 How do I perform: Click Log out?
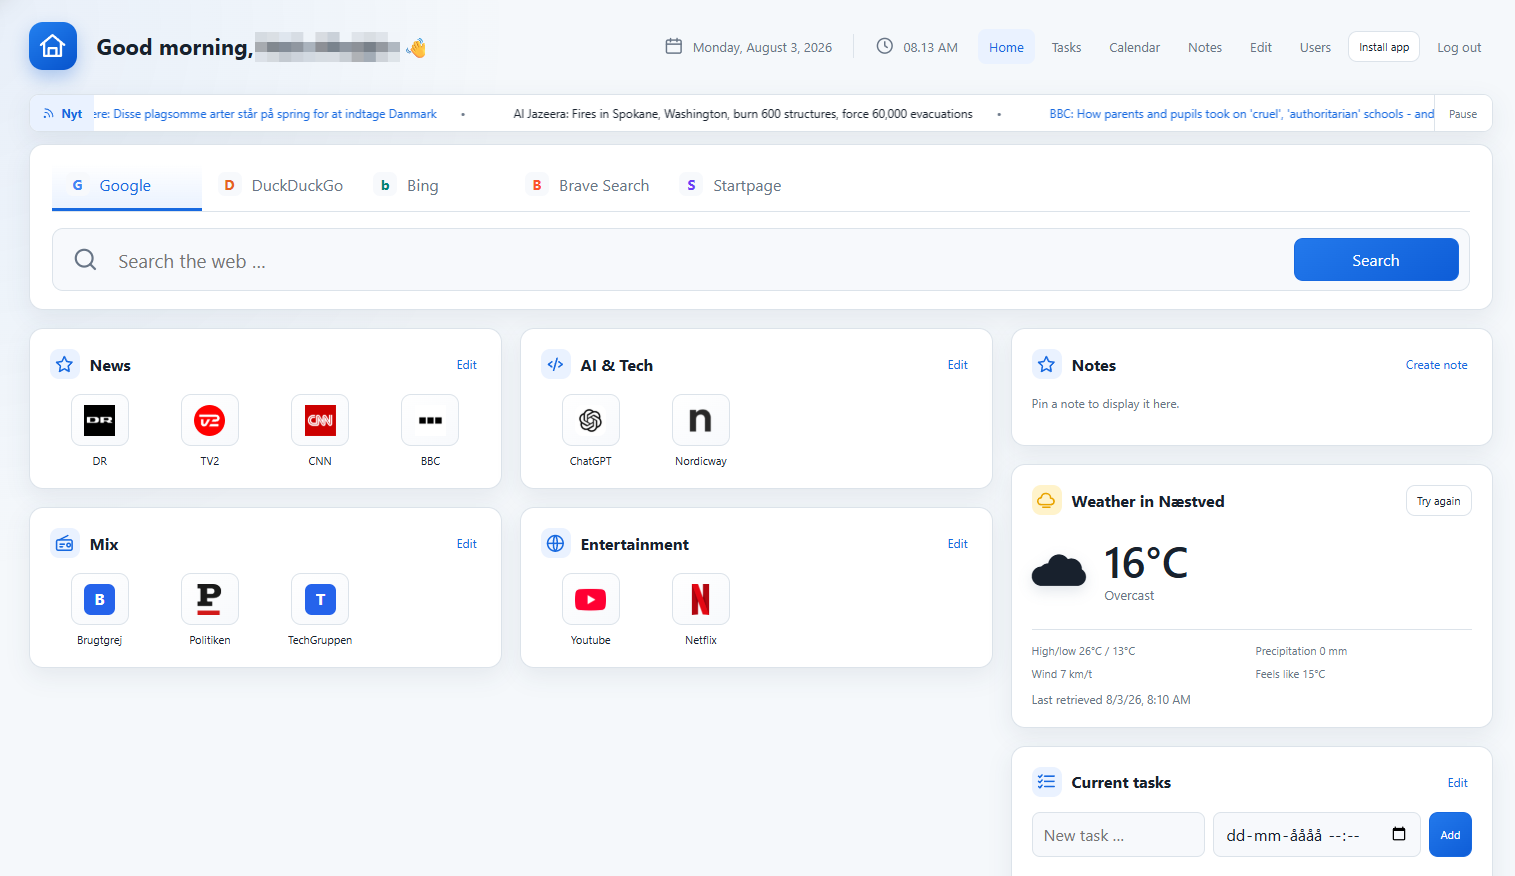pyautogui.click(x=1459, y=47)
